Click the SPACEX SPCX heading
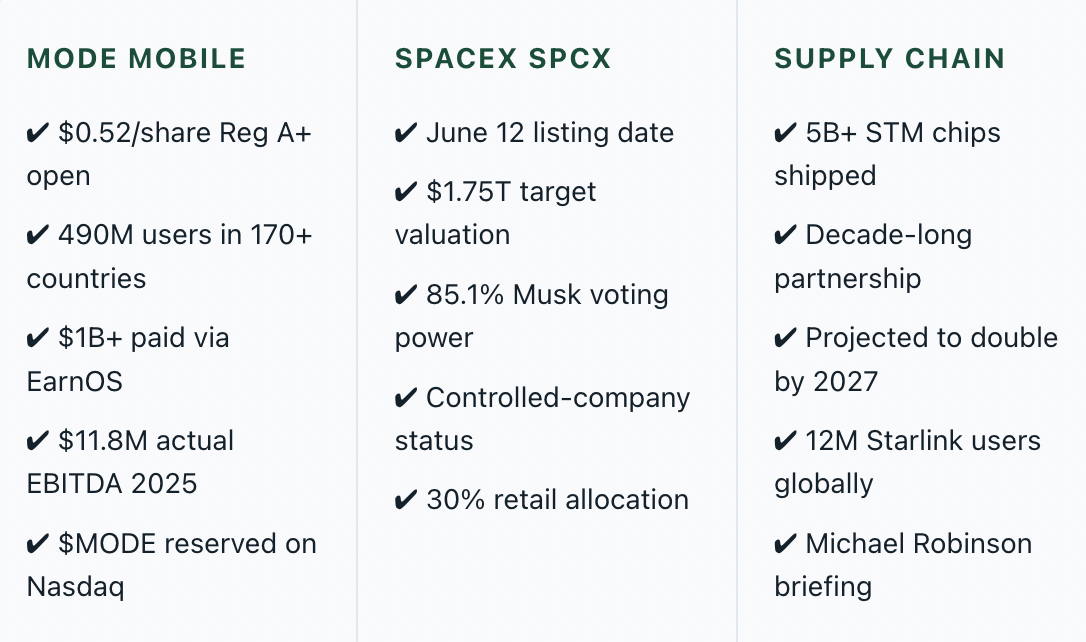 pyautogui.click(x=503, y=59)
